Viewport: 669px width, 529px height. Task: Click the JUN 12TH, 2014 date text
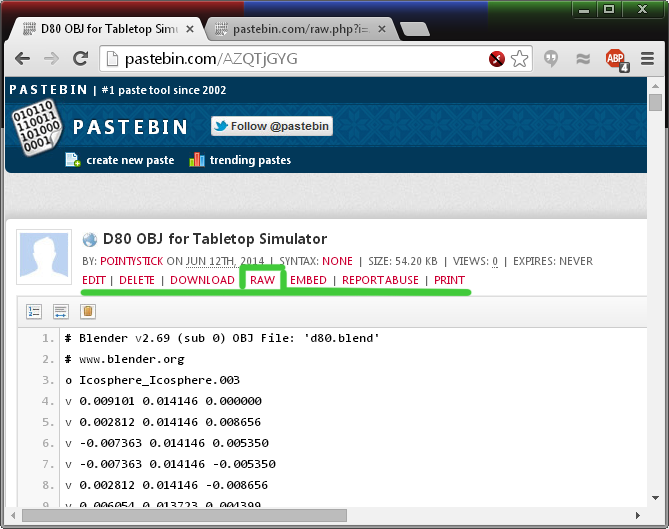[x=225, y=261]
